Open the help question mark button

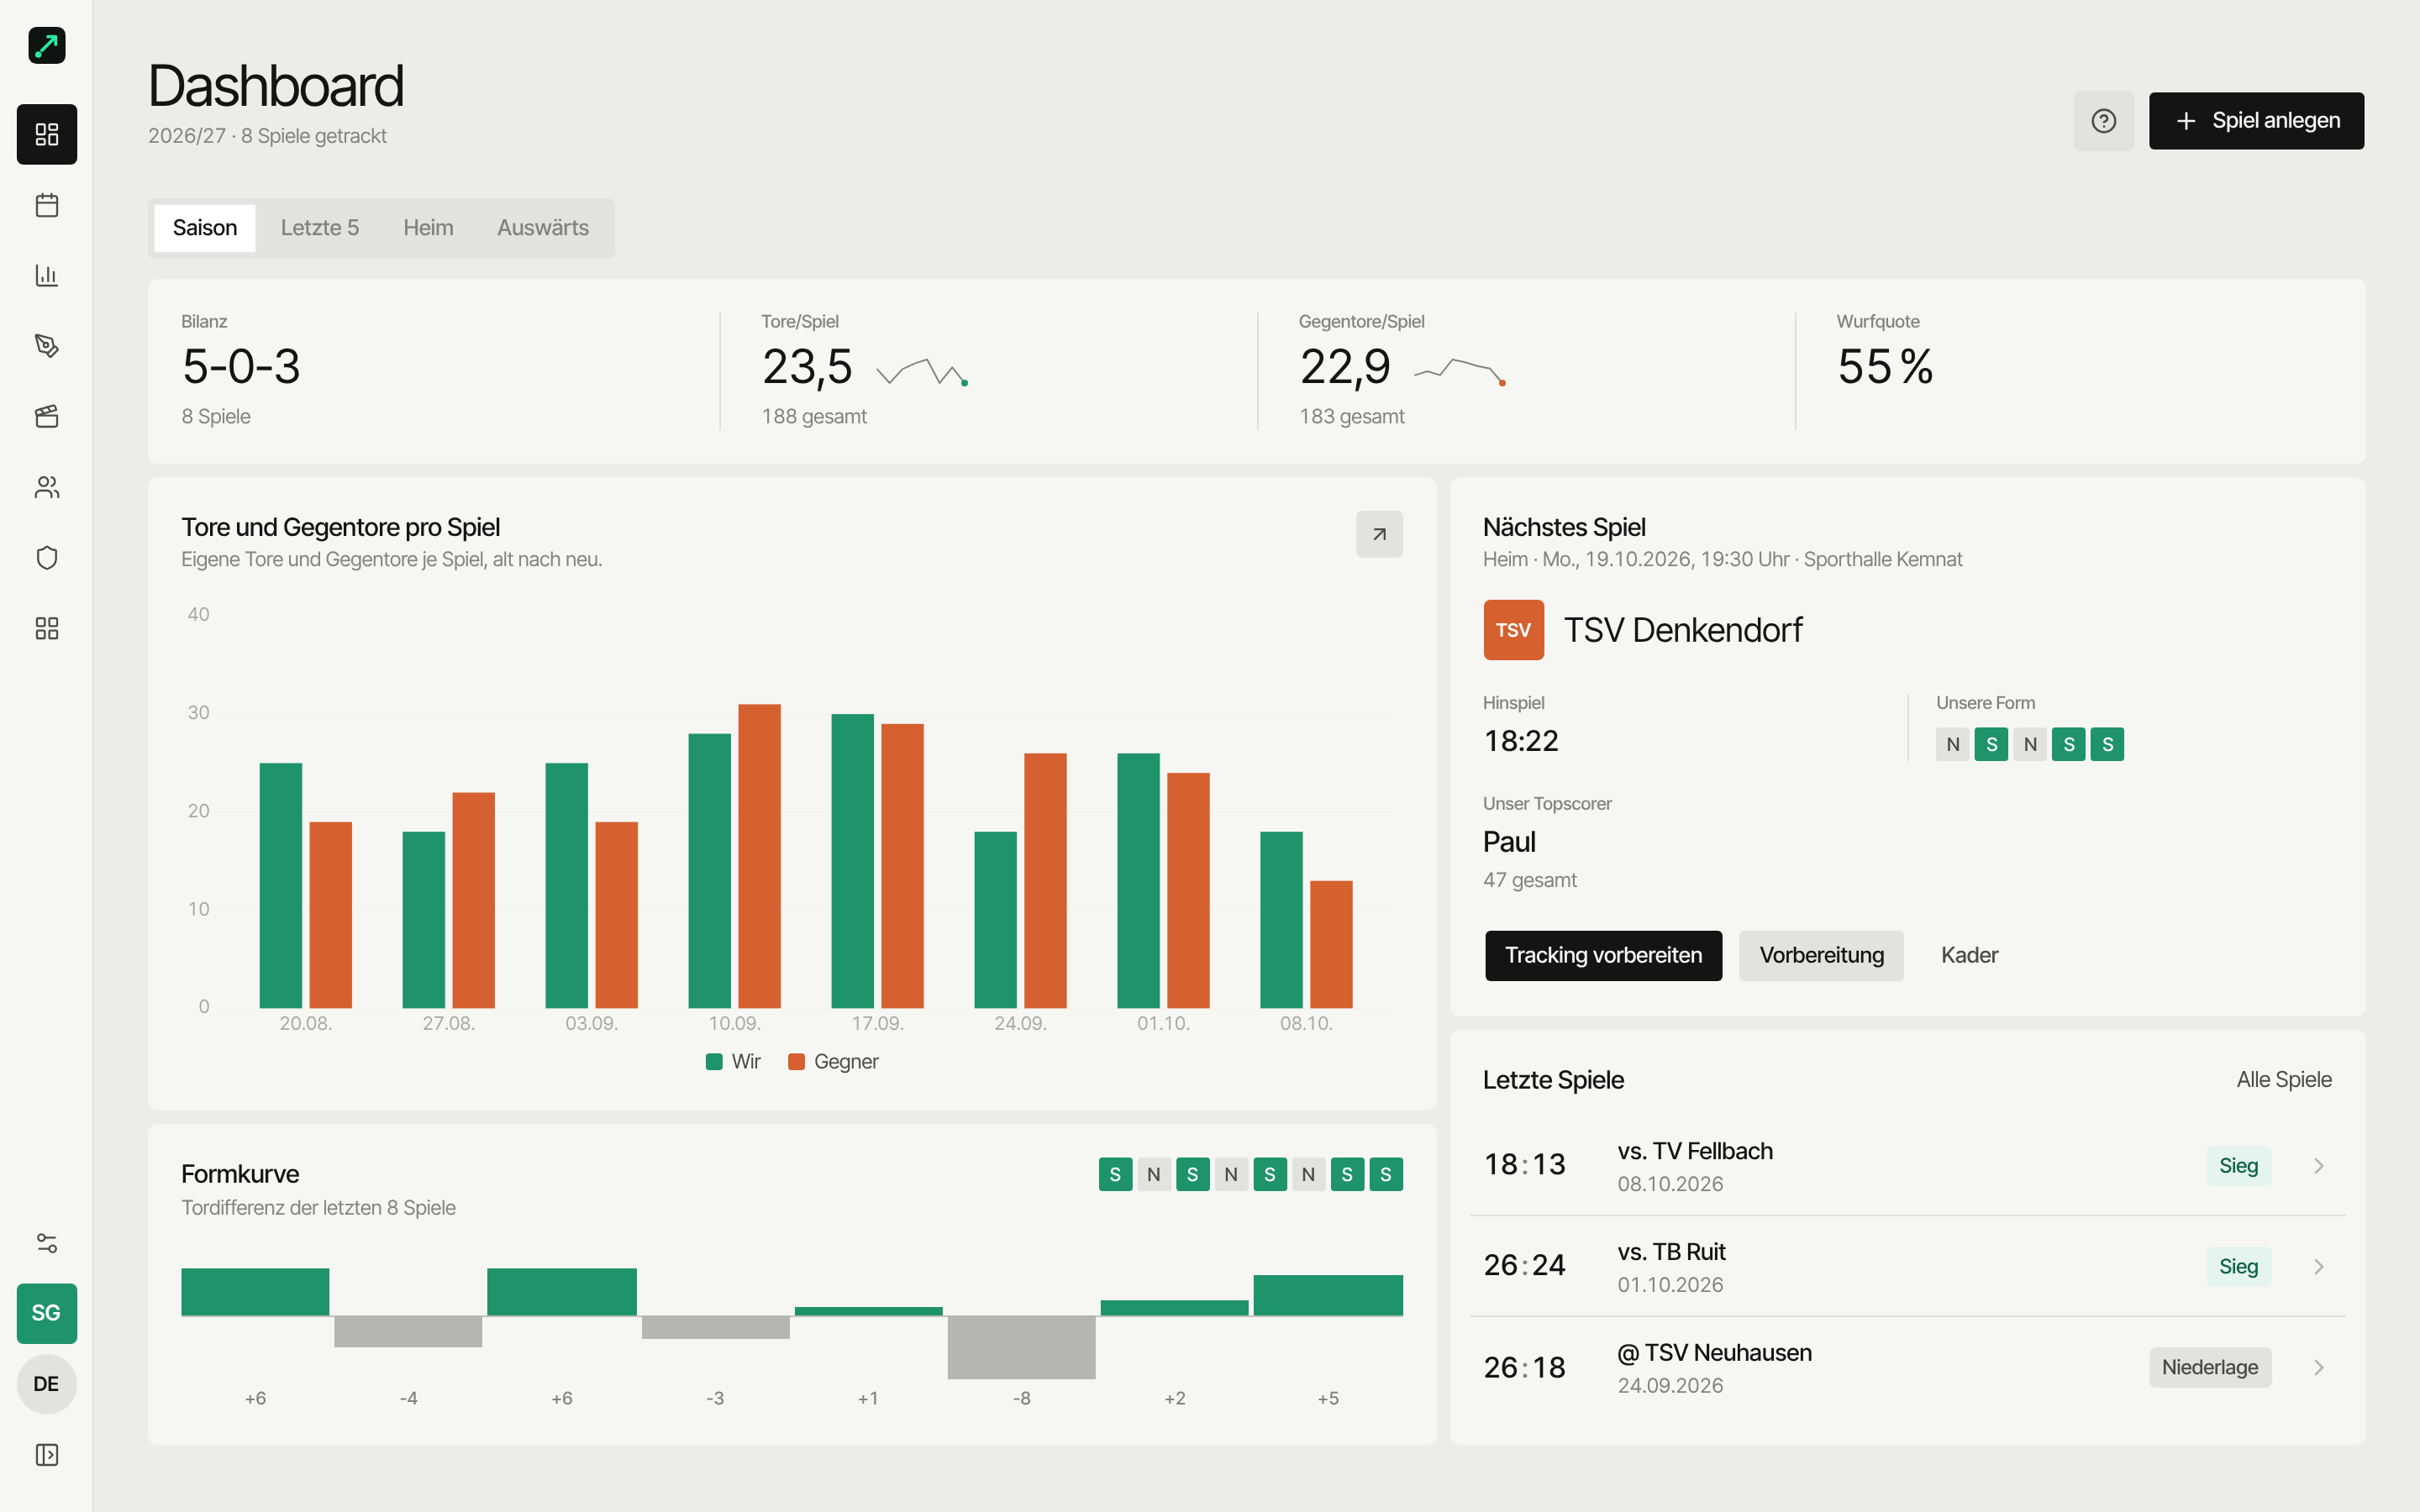point(2104,121)
